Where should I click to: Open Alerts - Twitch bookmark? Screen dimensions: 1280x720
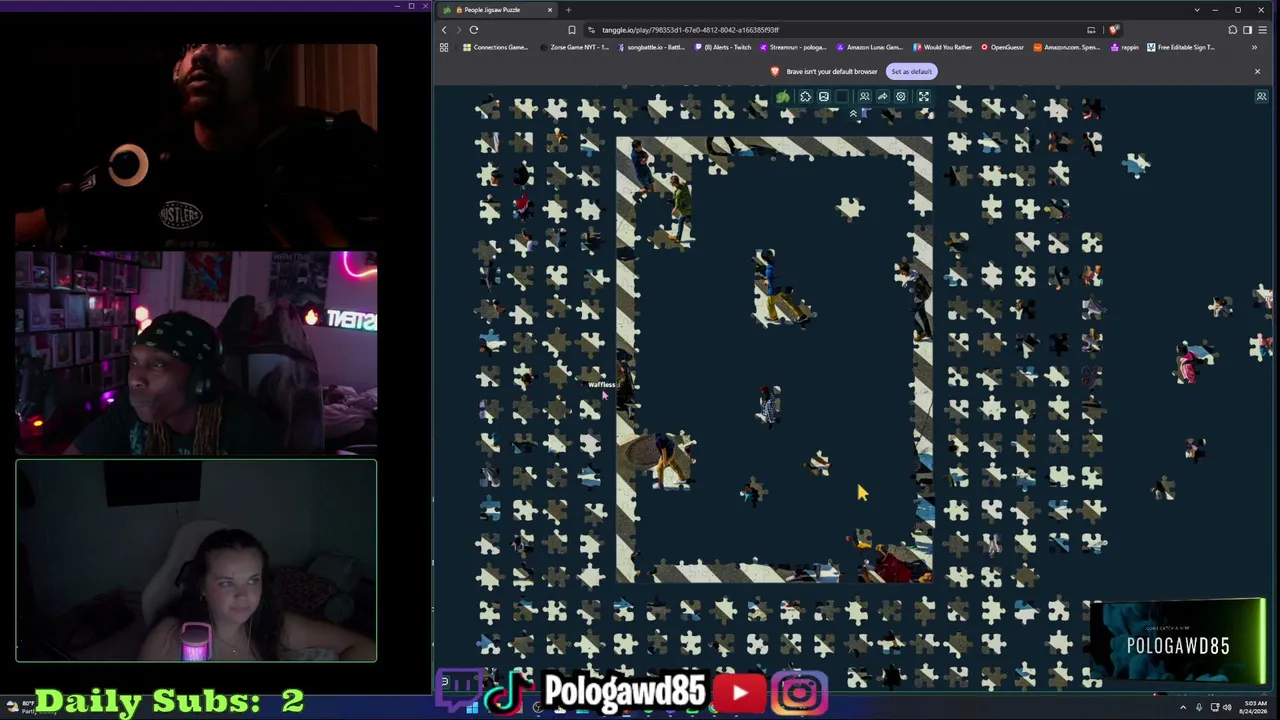(723, 47)
